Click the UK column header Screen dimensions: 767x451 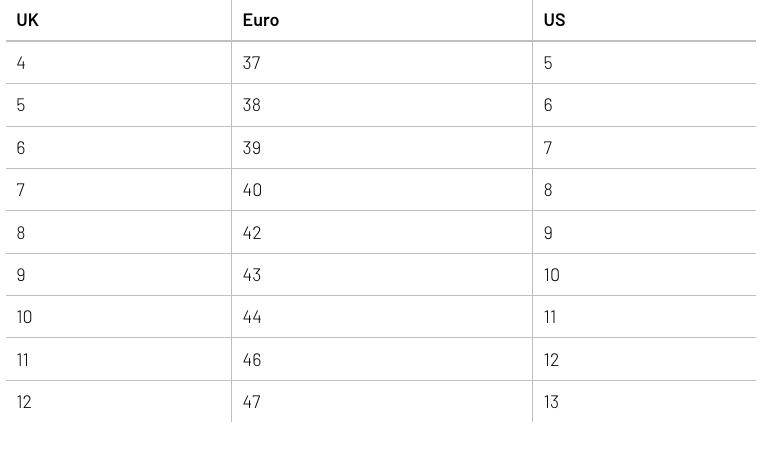pos(28,20)
